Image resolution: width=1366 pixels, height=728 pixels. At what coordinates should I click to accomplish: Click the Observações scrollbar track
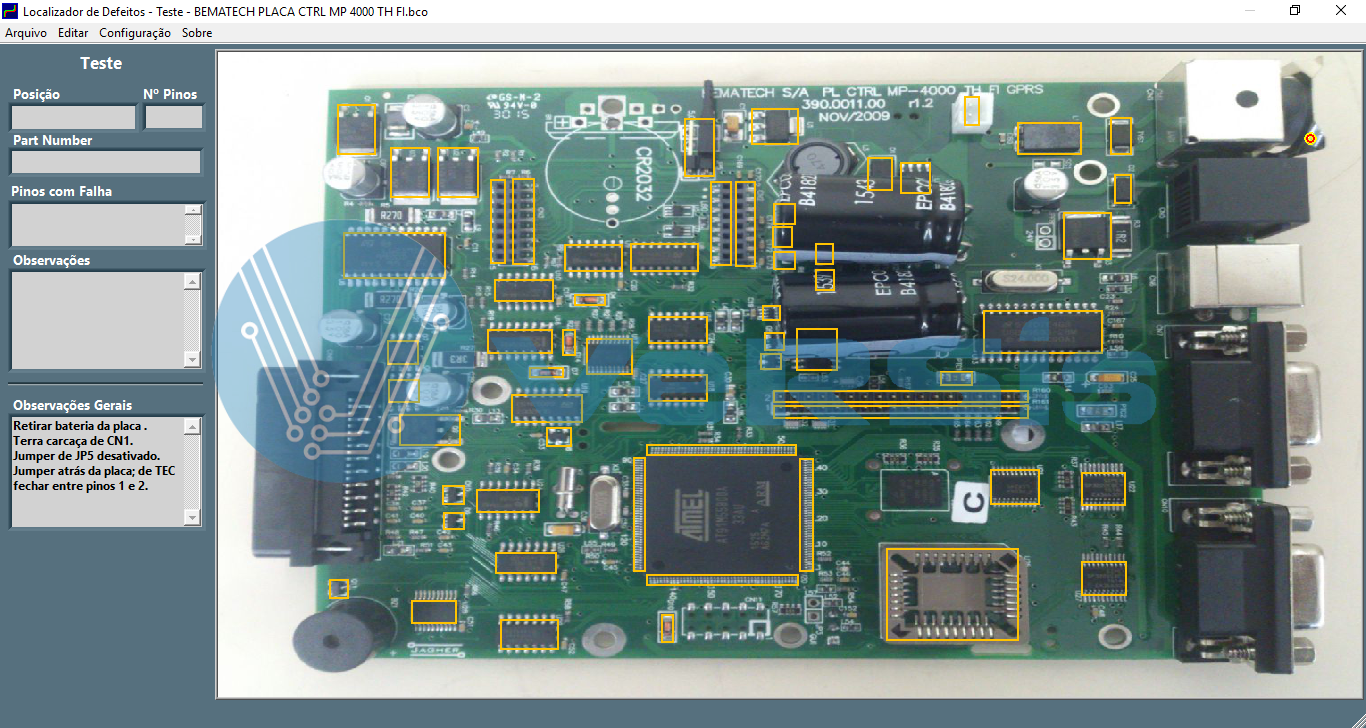(193, 320)
